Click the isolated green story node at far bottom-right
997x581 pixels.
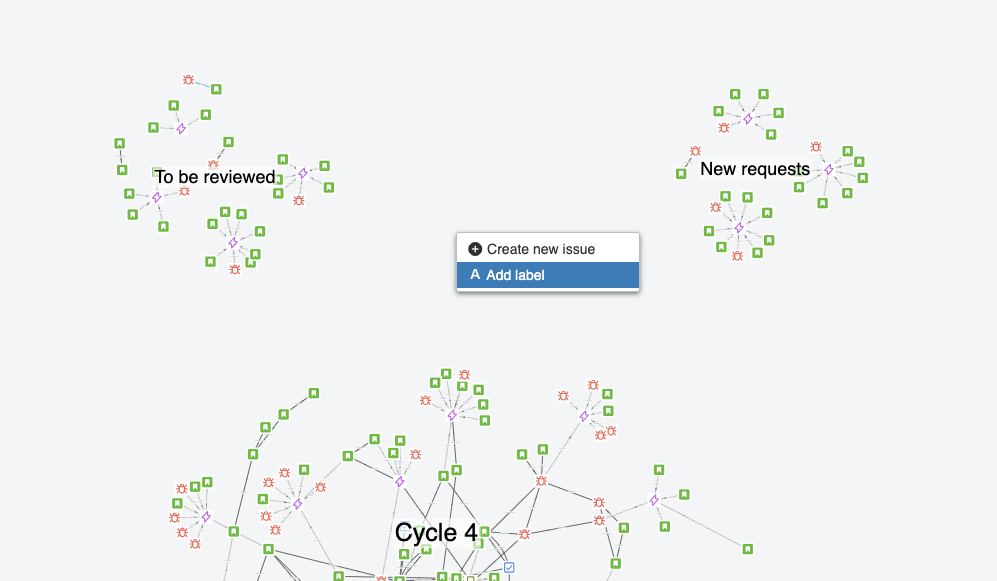tap(748, 549)
